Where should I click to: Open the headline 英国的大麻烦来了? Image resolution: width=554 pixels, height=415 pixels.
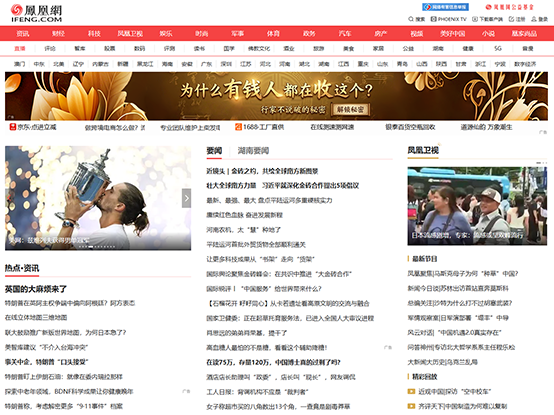[x=36, y=289]
